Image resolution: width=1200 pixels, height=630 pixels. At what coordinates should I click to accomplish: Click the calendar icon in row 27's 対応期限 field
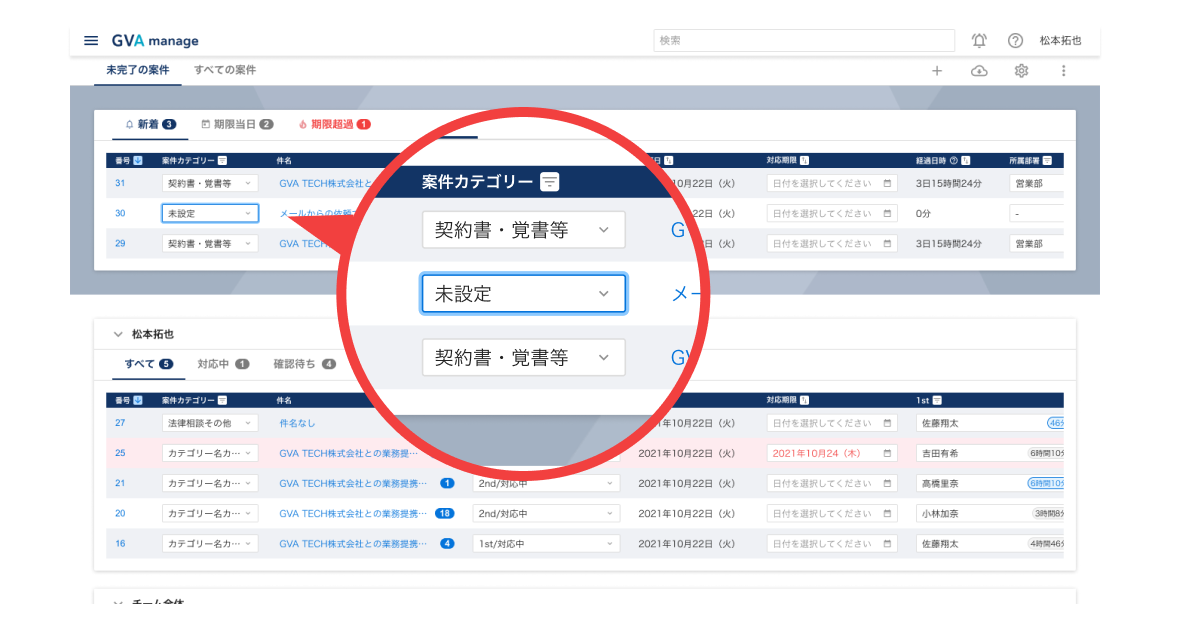pos(889,422)
